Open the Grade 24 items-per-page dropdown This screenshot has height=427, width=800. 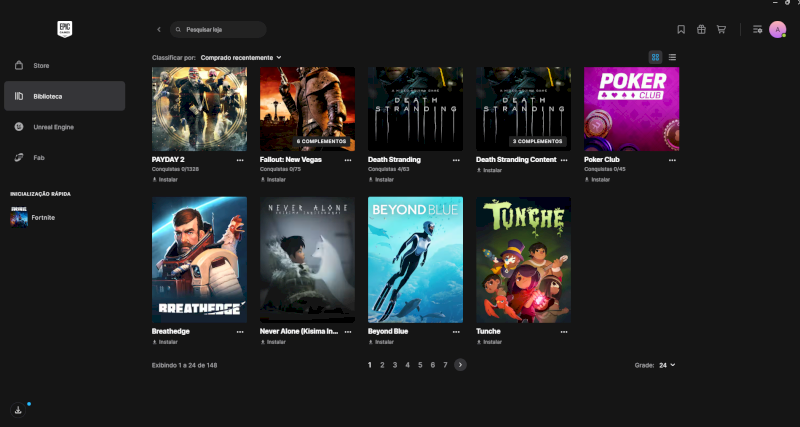667,365
